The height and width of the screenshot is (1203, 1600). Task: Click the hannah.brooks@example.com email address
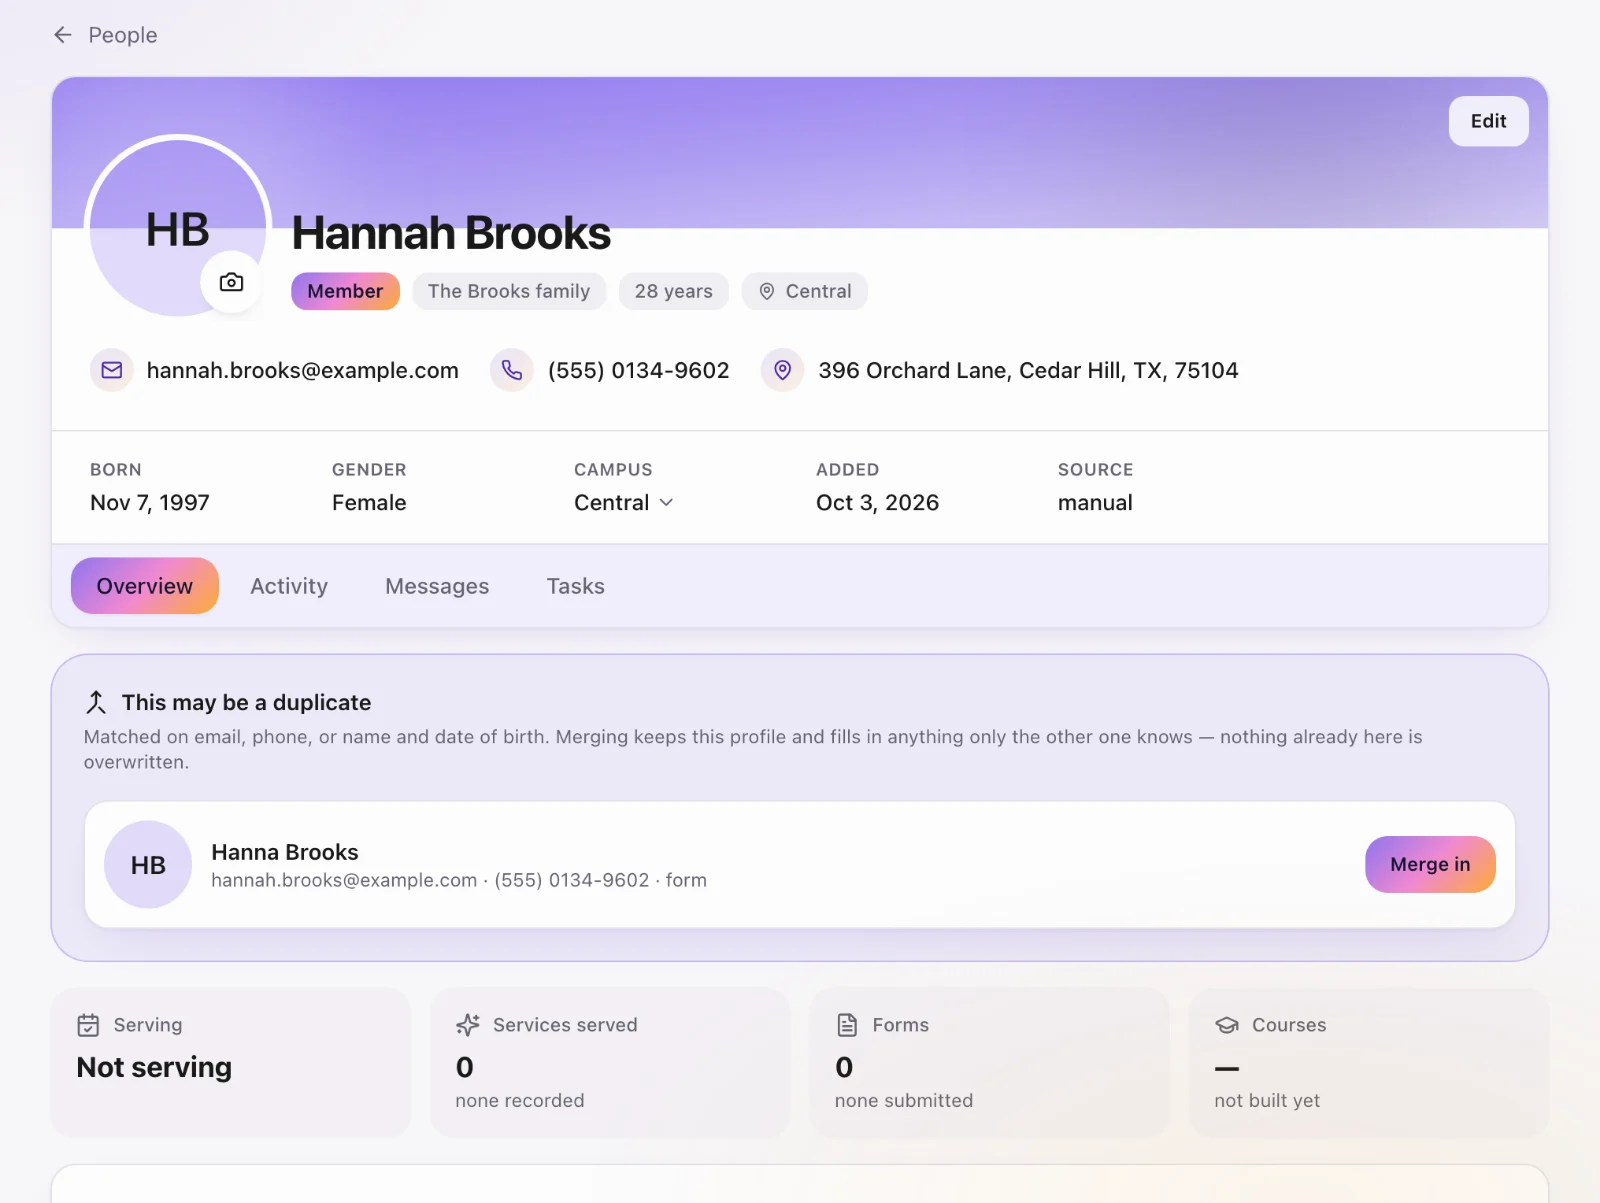coord(303,370)
